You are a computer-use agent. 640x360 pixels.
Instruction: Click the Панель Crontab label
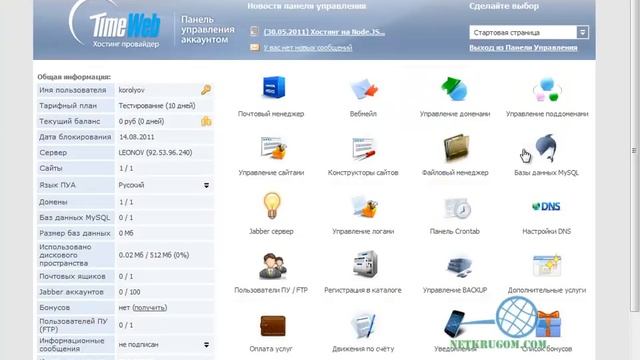(x=455, y=231)
